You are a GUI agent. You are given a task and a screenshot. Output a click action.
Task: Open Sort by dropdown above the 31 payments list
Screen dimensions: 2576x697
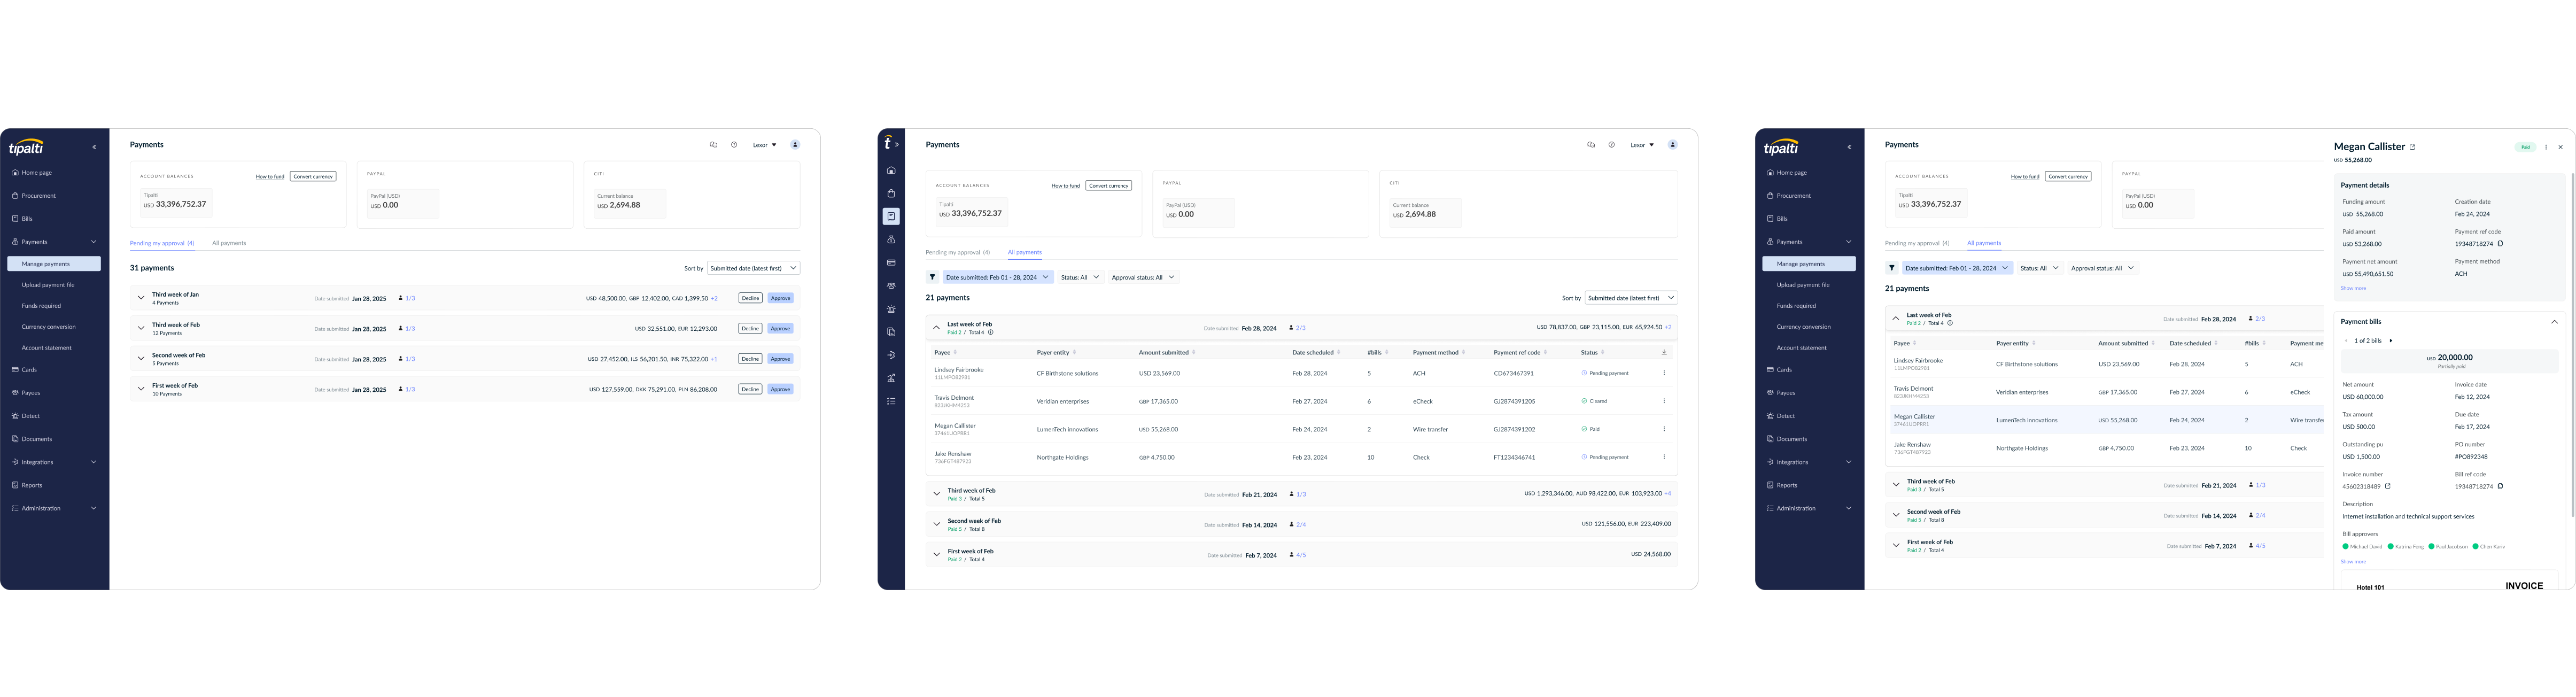click(x=753, y=268)
